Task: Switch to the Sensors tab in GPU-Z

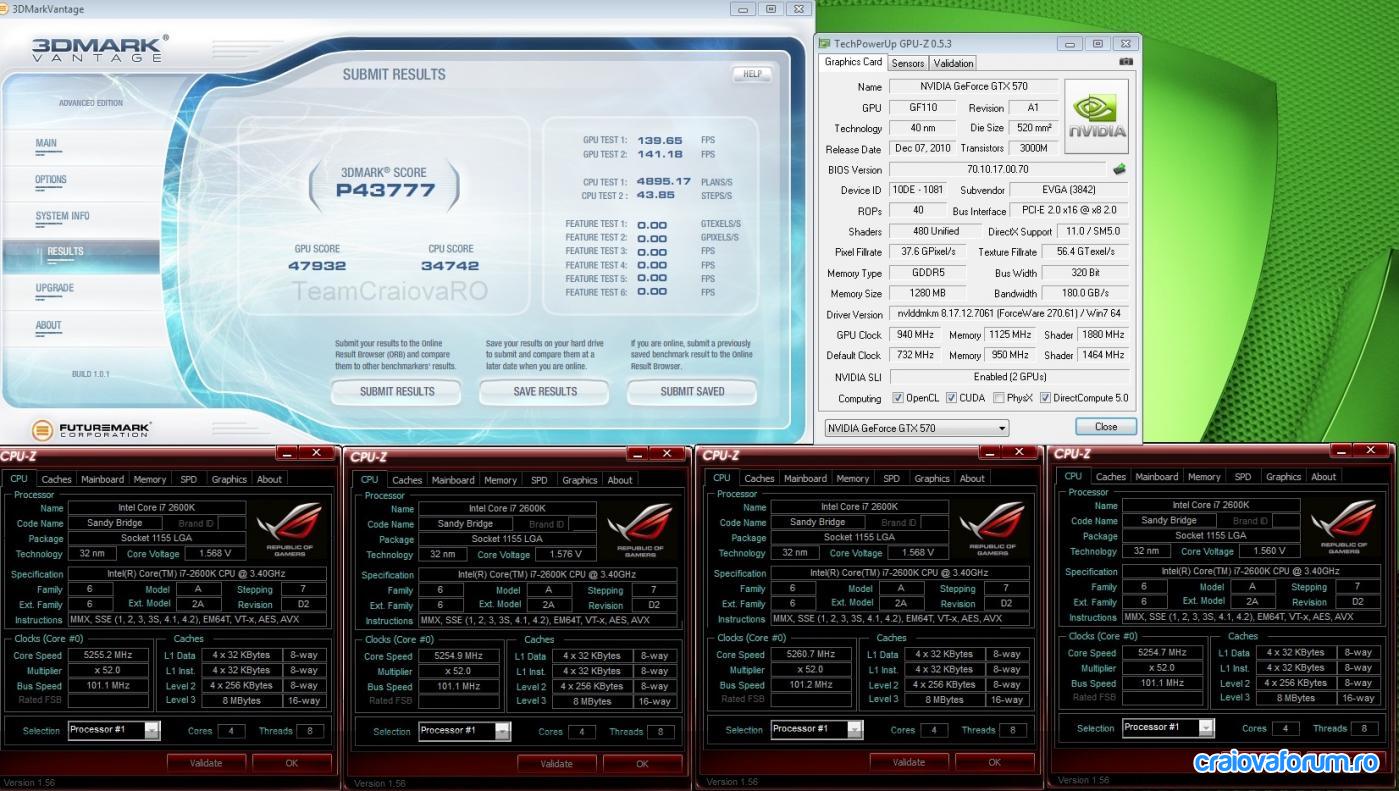Action: (908, 63)
